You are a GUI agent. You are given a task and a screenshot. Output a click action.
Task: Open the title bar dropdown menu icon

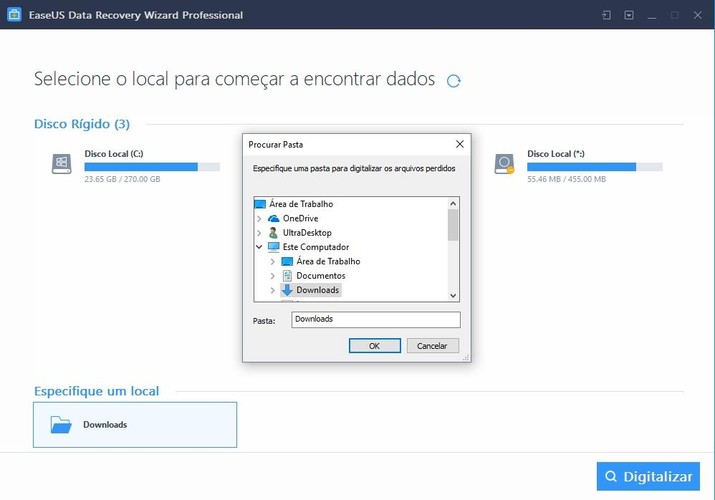[x=629, y=15]
